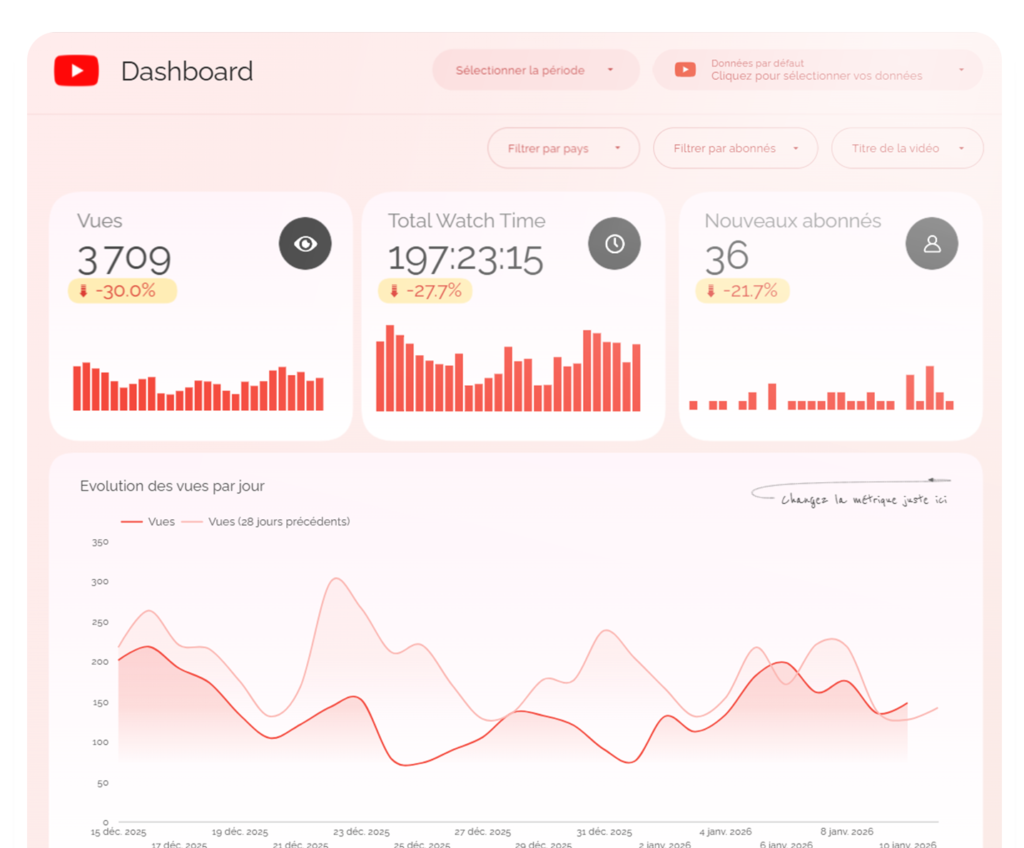Click the YouTube logo beside the Dashboard title
Screen dimensions: 1024x848
click(x=75, y=70)
